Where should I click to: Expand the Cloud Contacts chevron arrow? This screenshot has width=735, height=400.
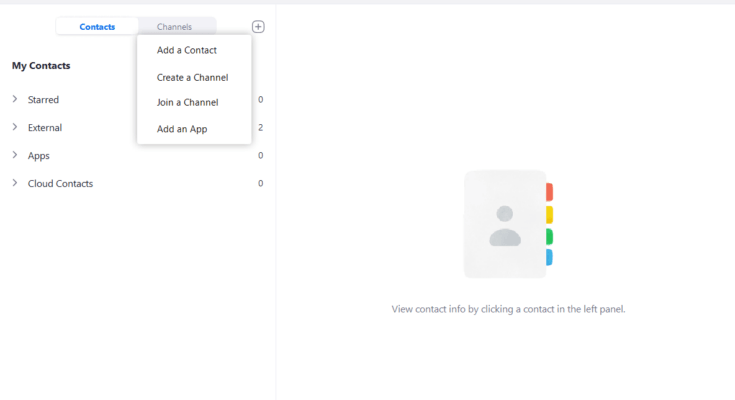coord(15,183)
